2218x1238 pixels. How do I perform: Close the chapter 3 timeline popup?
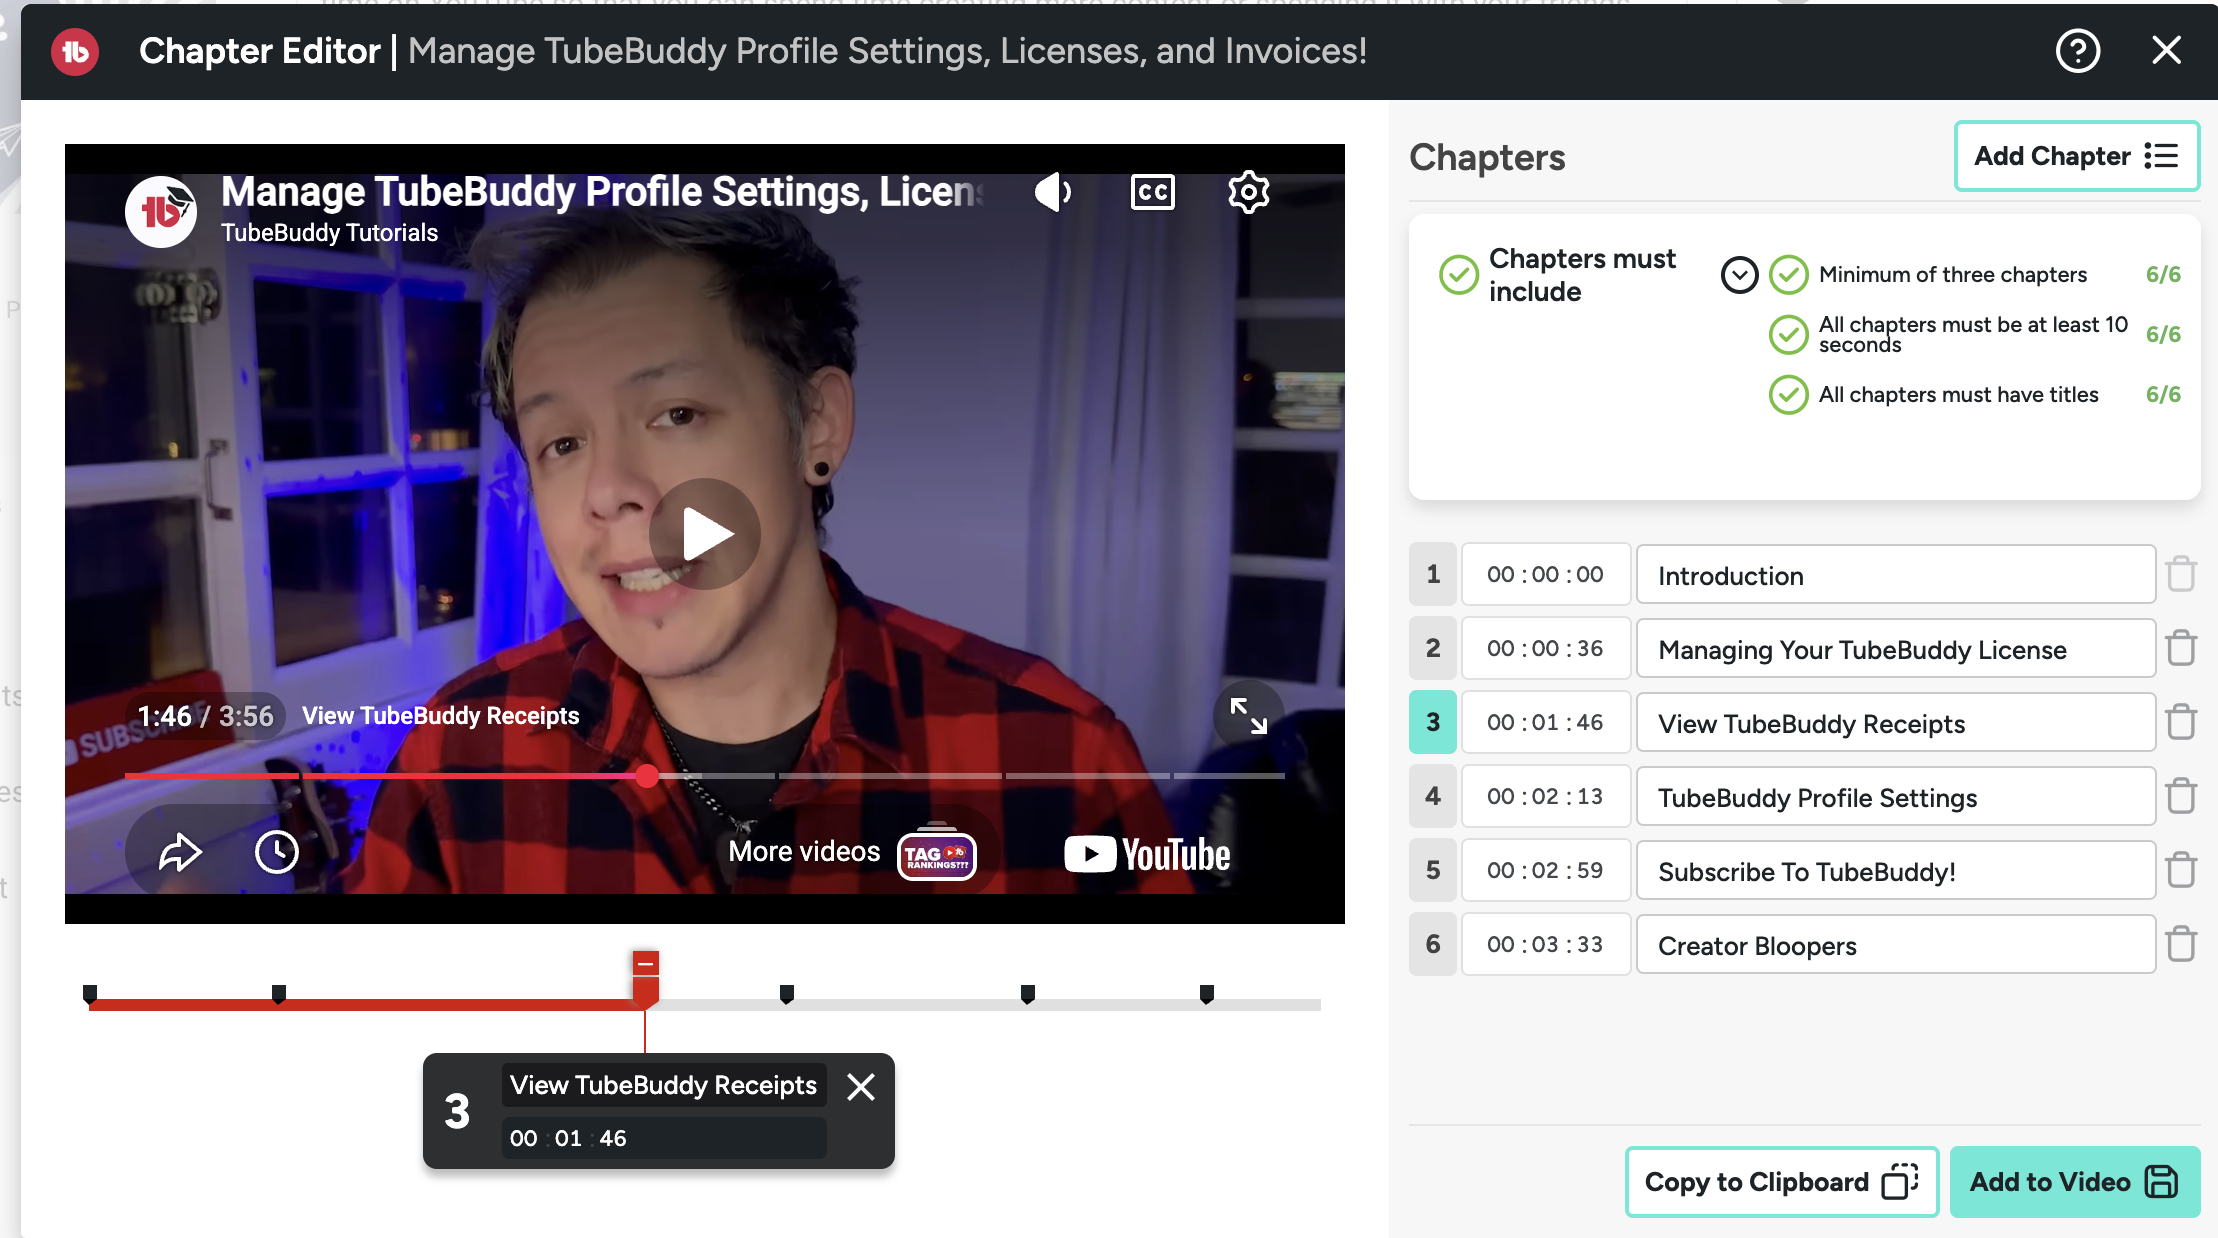(x=860, y=1087)
